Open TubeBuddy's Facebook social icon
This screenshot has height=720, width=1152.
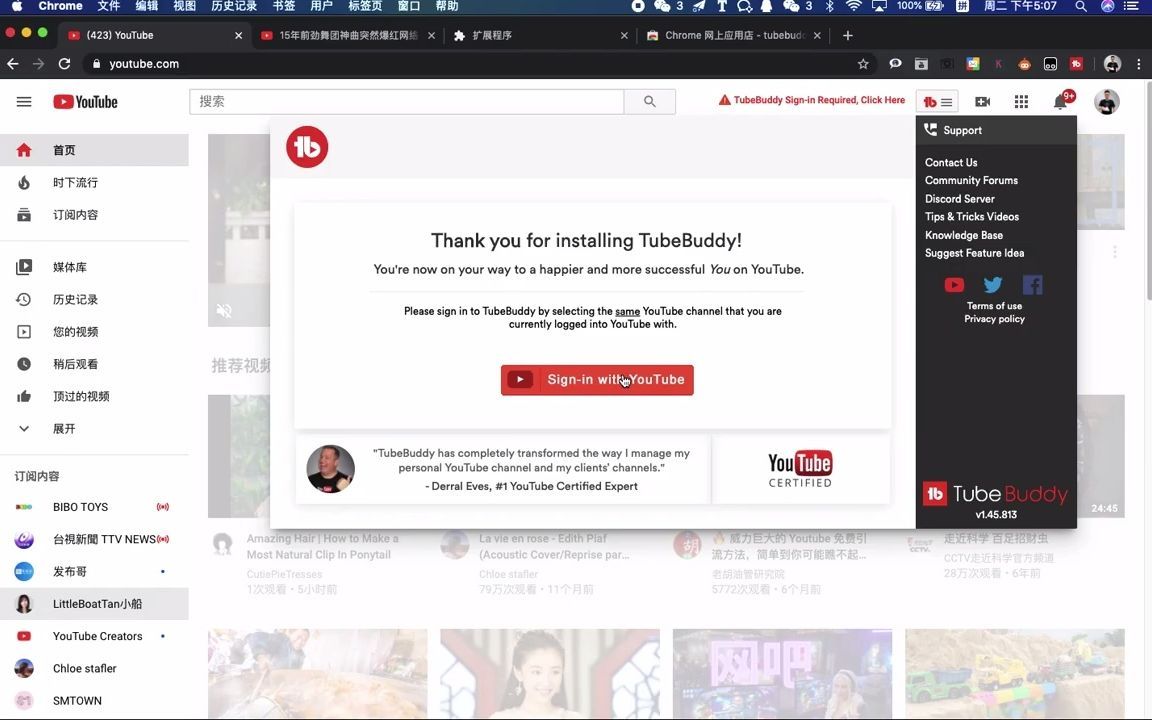click(1032, 284)
